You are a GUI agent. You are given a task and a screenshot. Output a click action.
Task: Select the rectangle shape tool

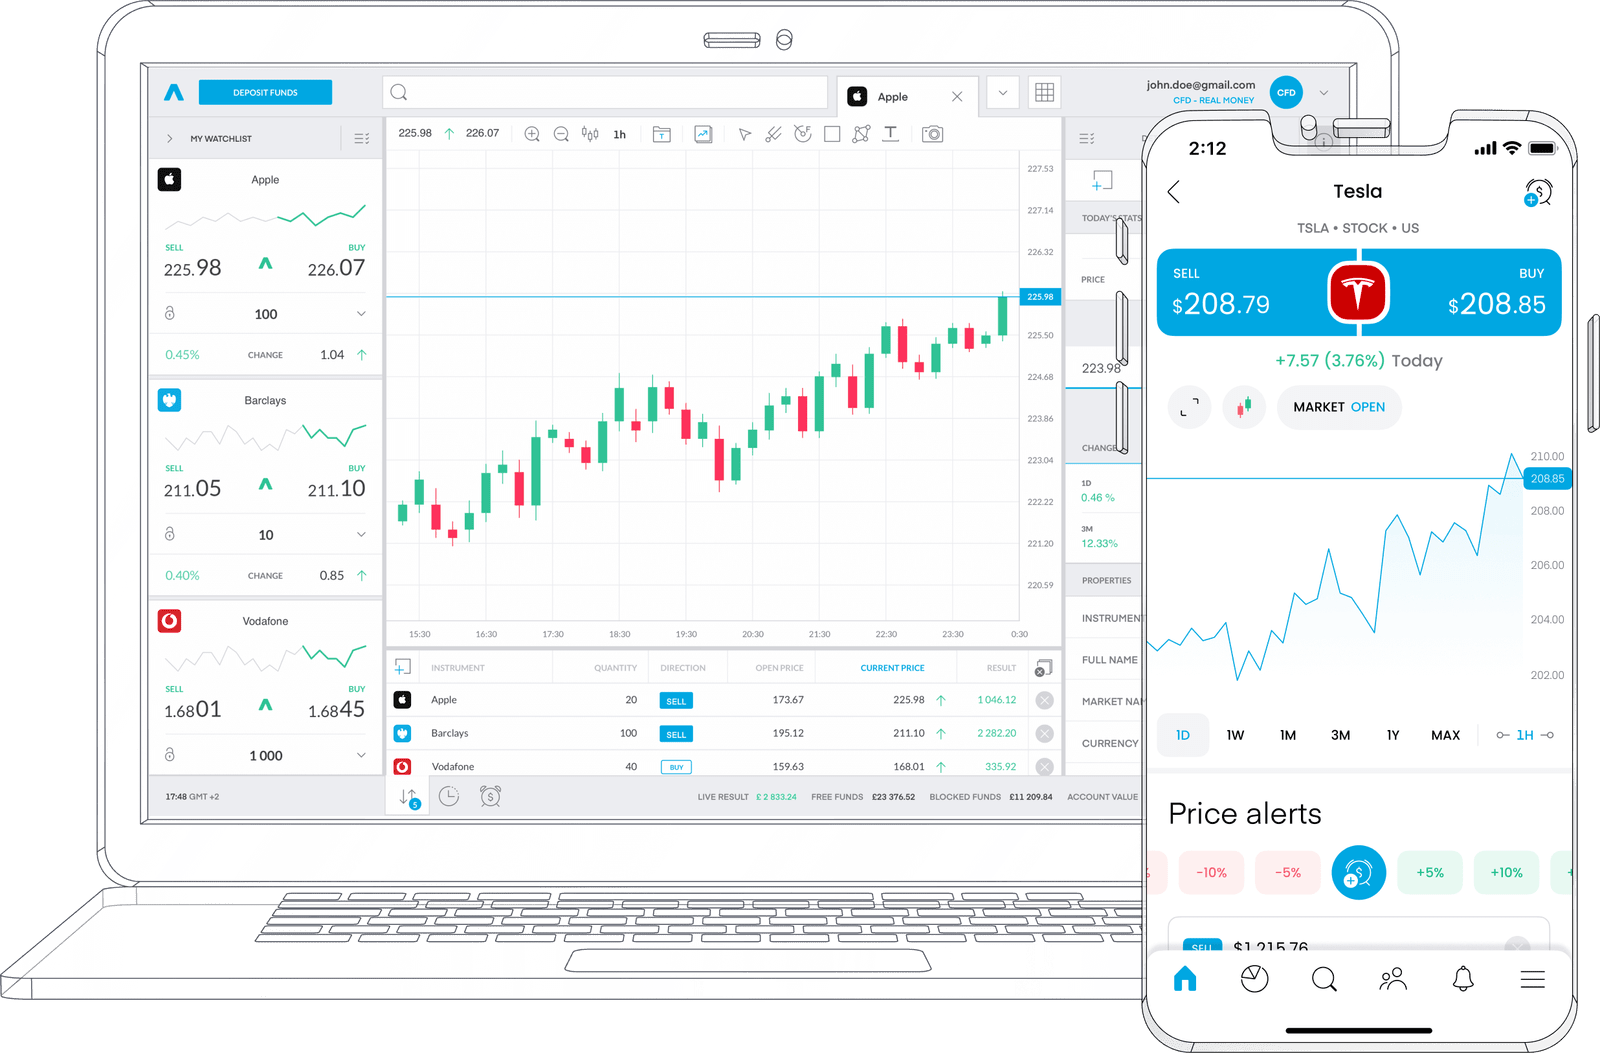click(x=832, y=134)
